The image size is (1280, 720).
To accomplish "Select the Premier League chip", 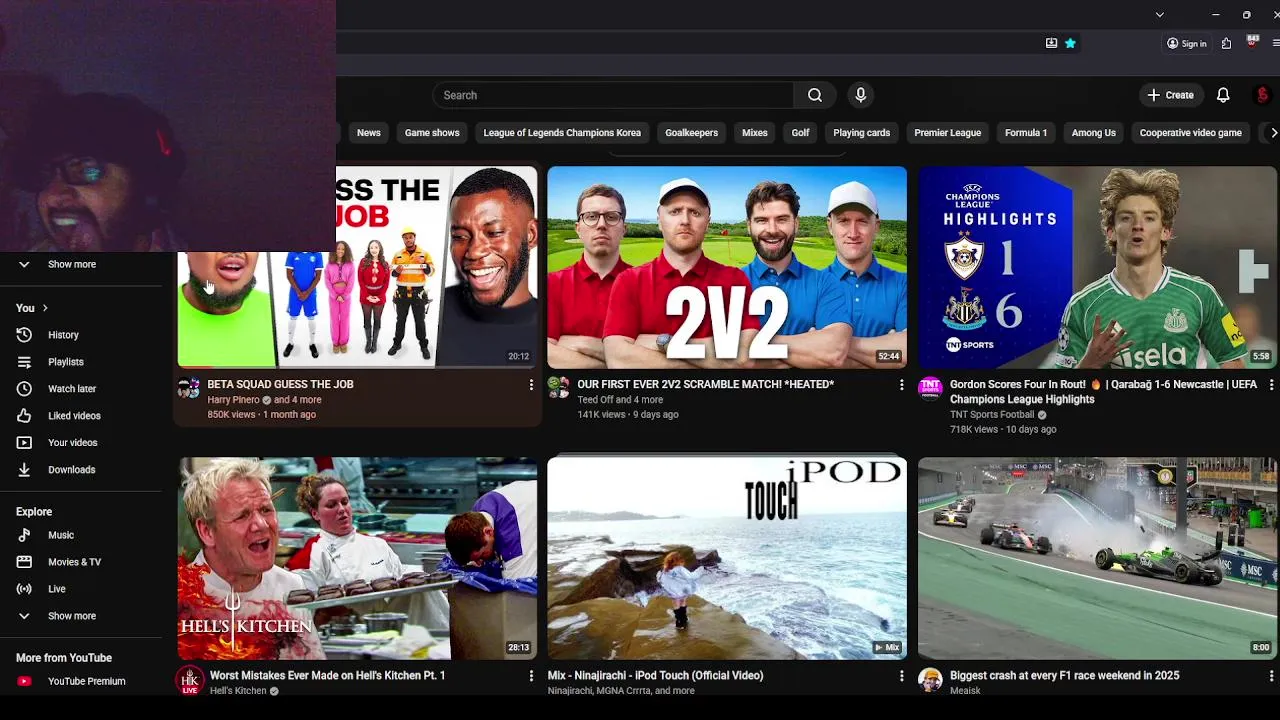I will (x=948, y=133).
